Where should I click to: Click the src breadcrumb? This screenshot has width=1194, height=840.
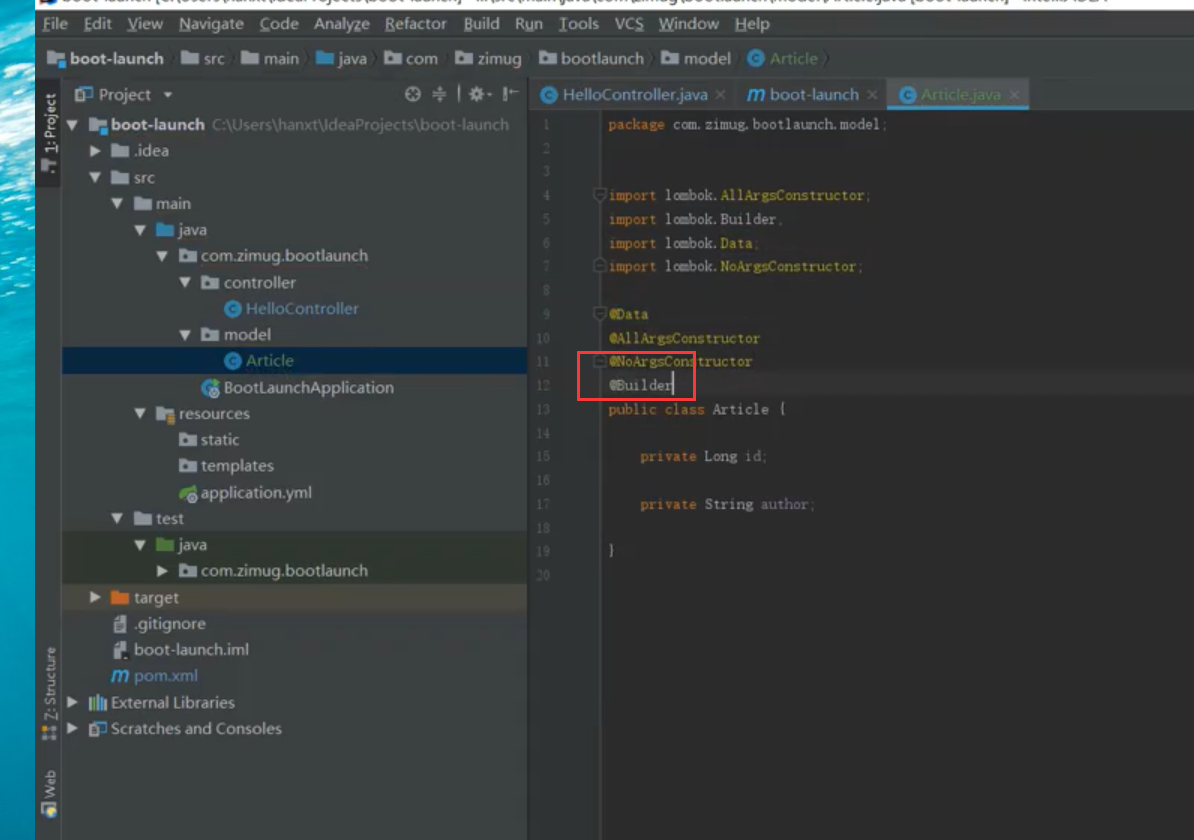[203, 59]
